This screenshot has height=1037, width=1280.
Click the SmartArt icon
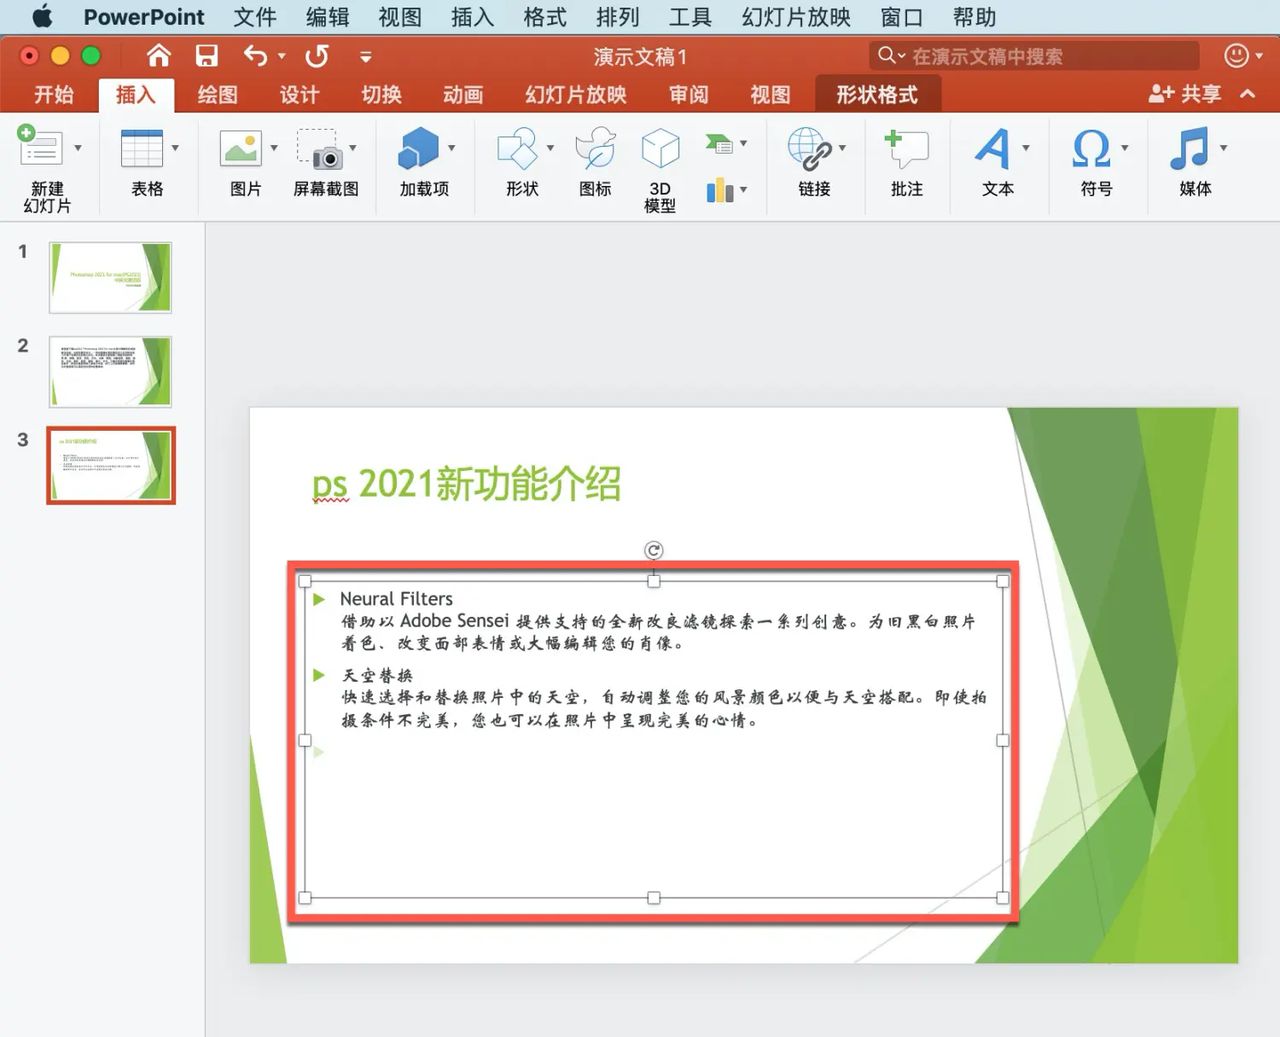[719, 144]
